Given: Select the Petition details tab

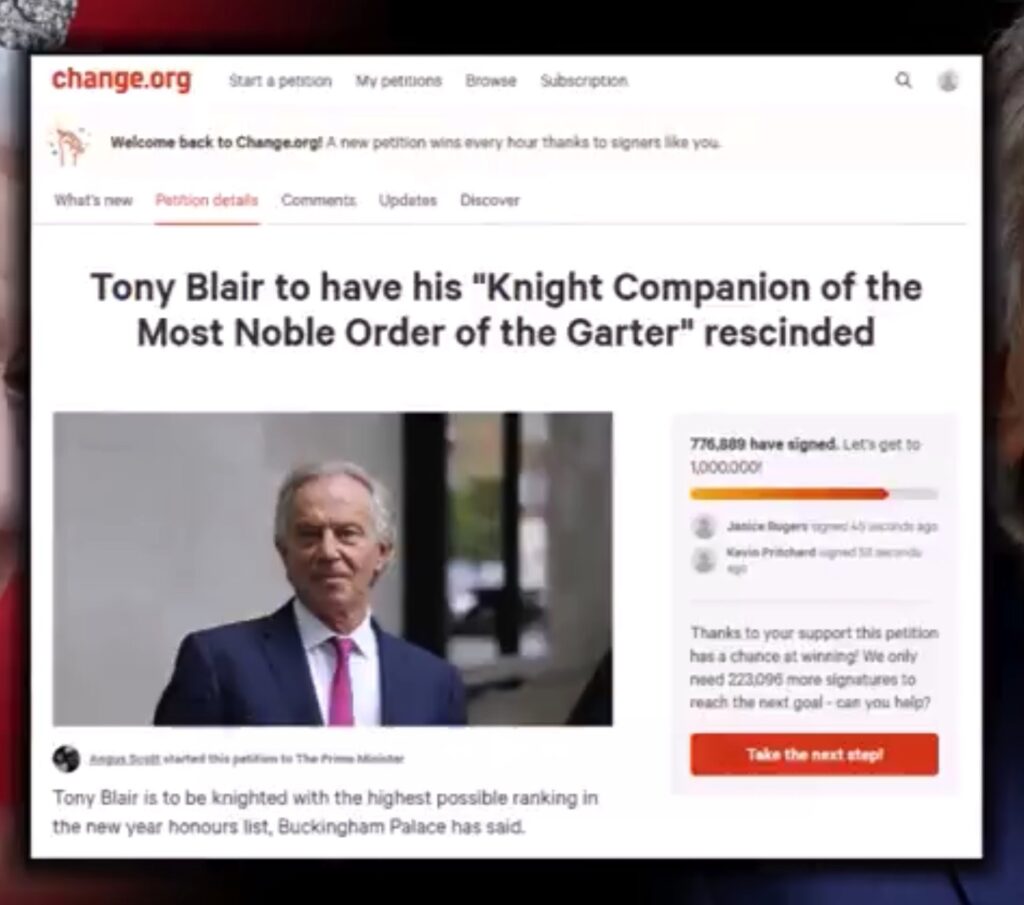Looking at the screenshot, I should 206,200.
